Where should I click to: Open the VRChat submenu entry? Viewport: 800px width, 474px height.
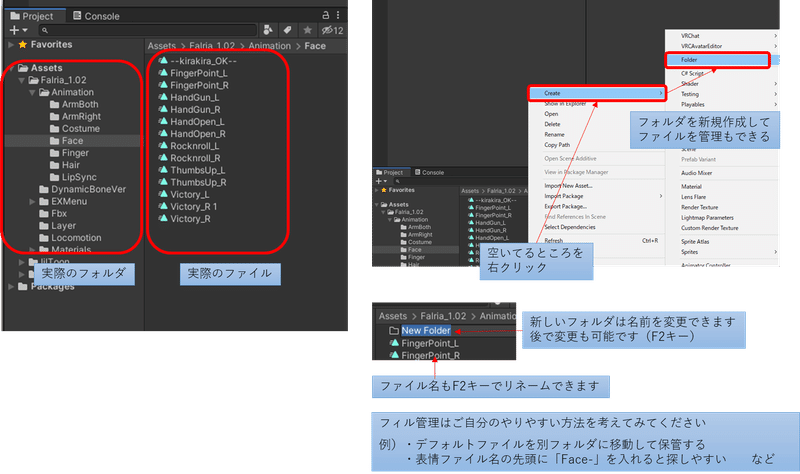[x=722, y=36]
